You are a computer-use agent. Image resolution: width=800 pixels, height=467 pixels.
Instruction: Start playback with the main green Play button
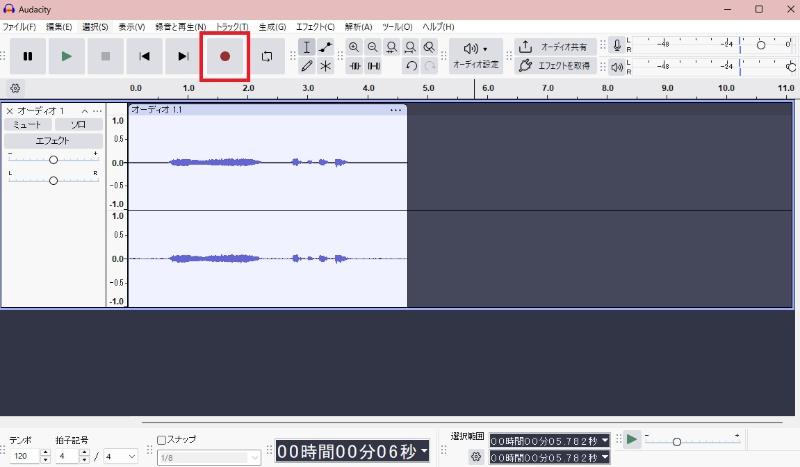(66, 56)
